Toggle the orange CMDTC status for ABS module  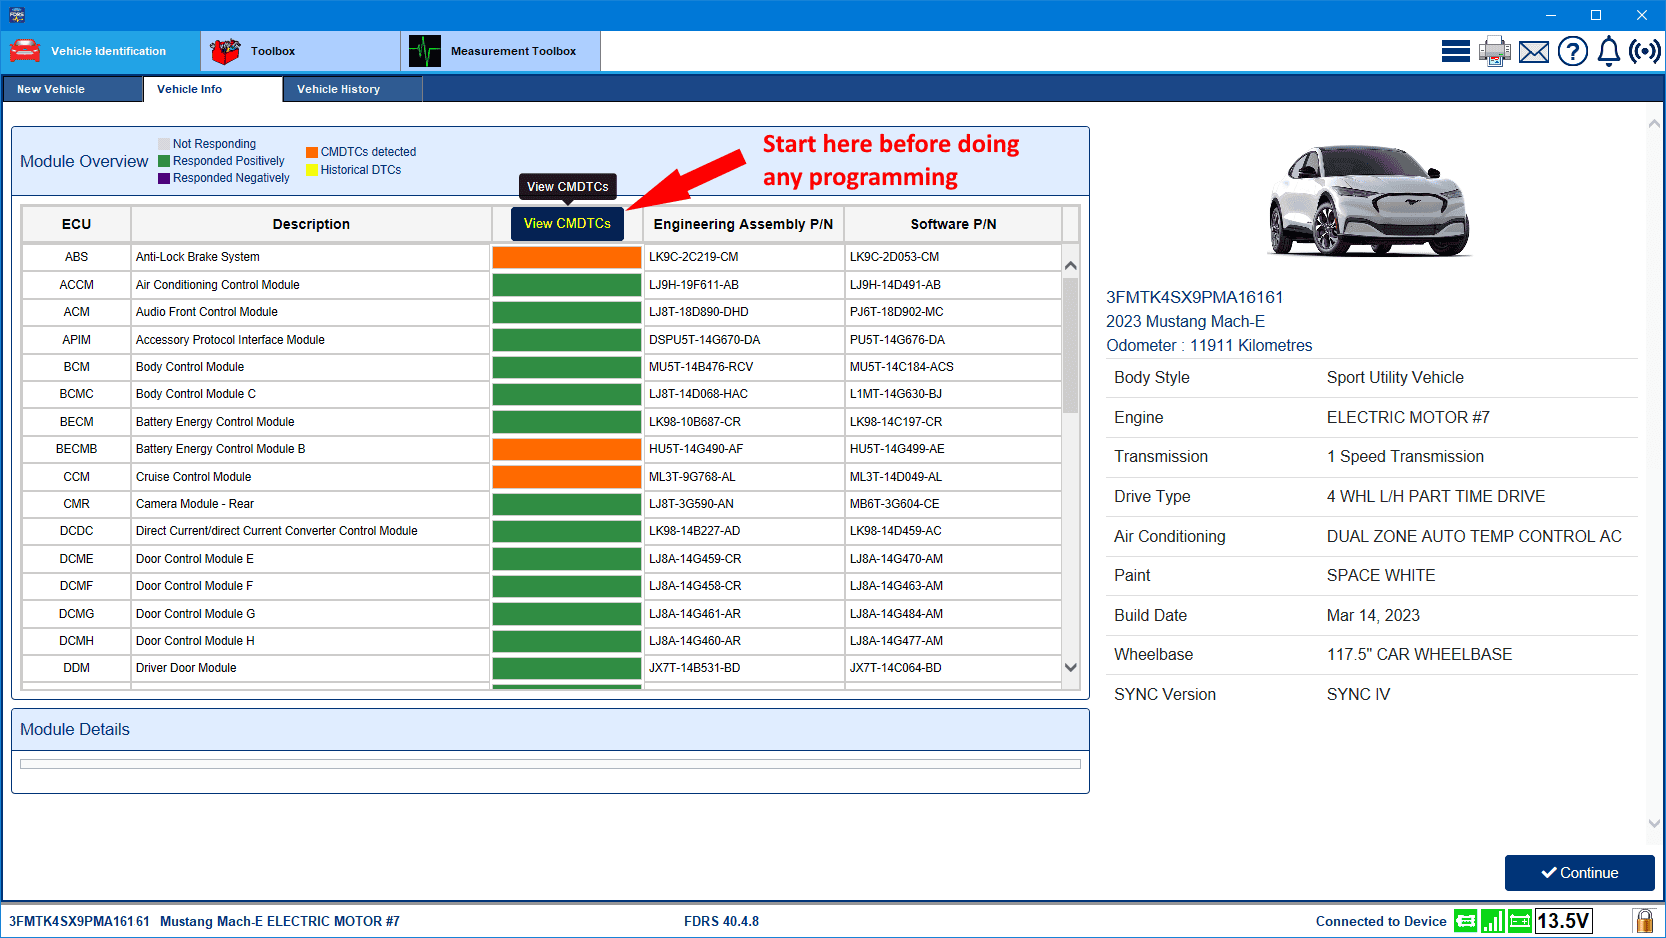click(x=566, y=257)
